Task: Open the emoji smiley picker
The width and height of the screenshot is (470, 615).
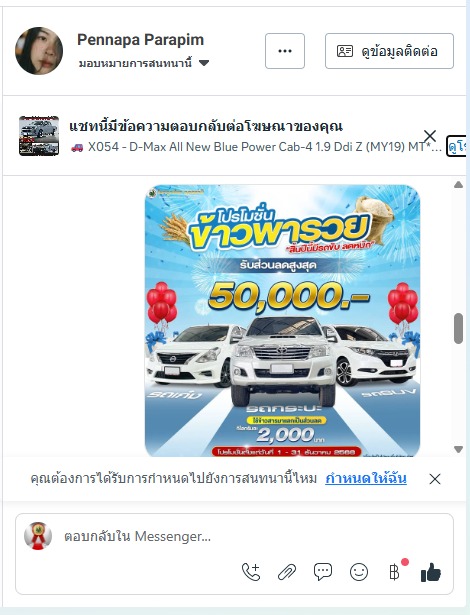Action: click(x=359, y=572)
